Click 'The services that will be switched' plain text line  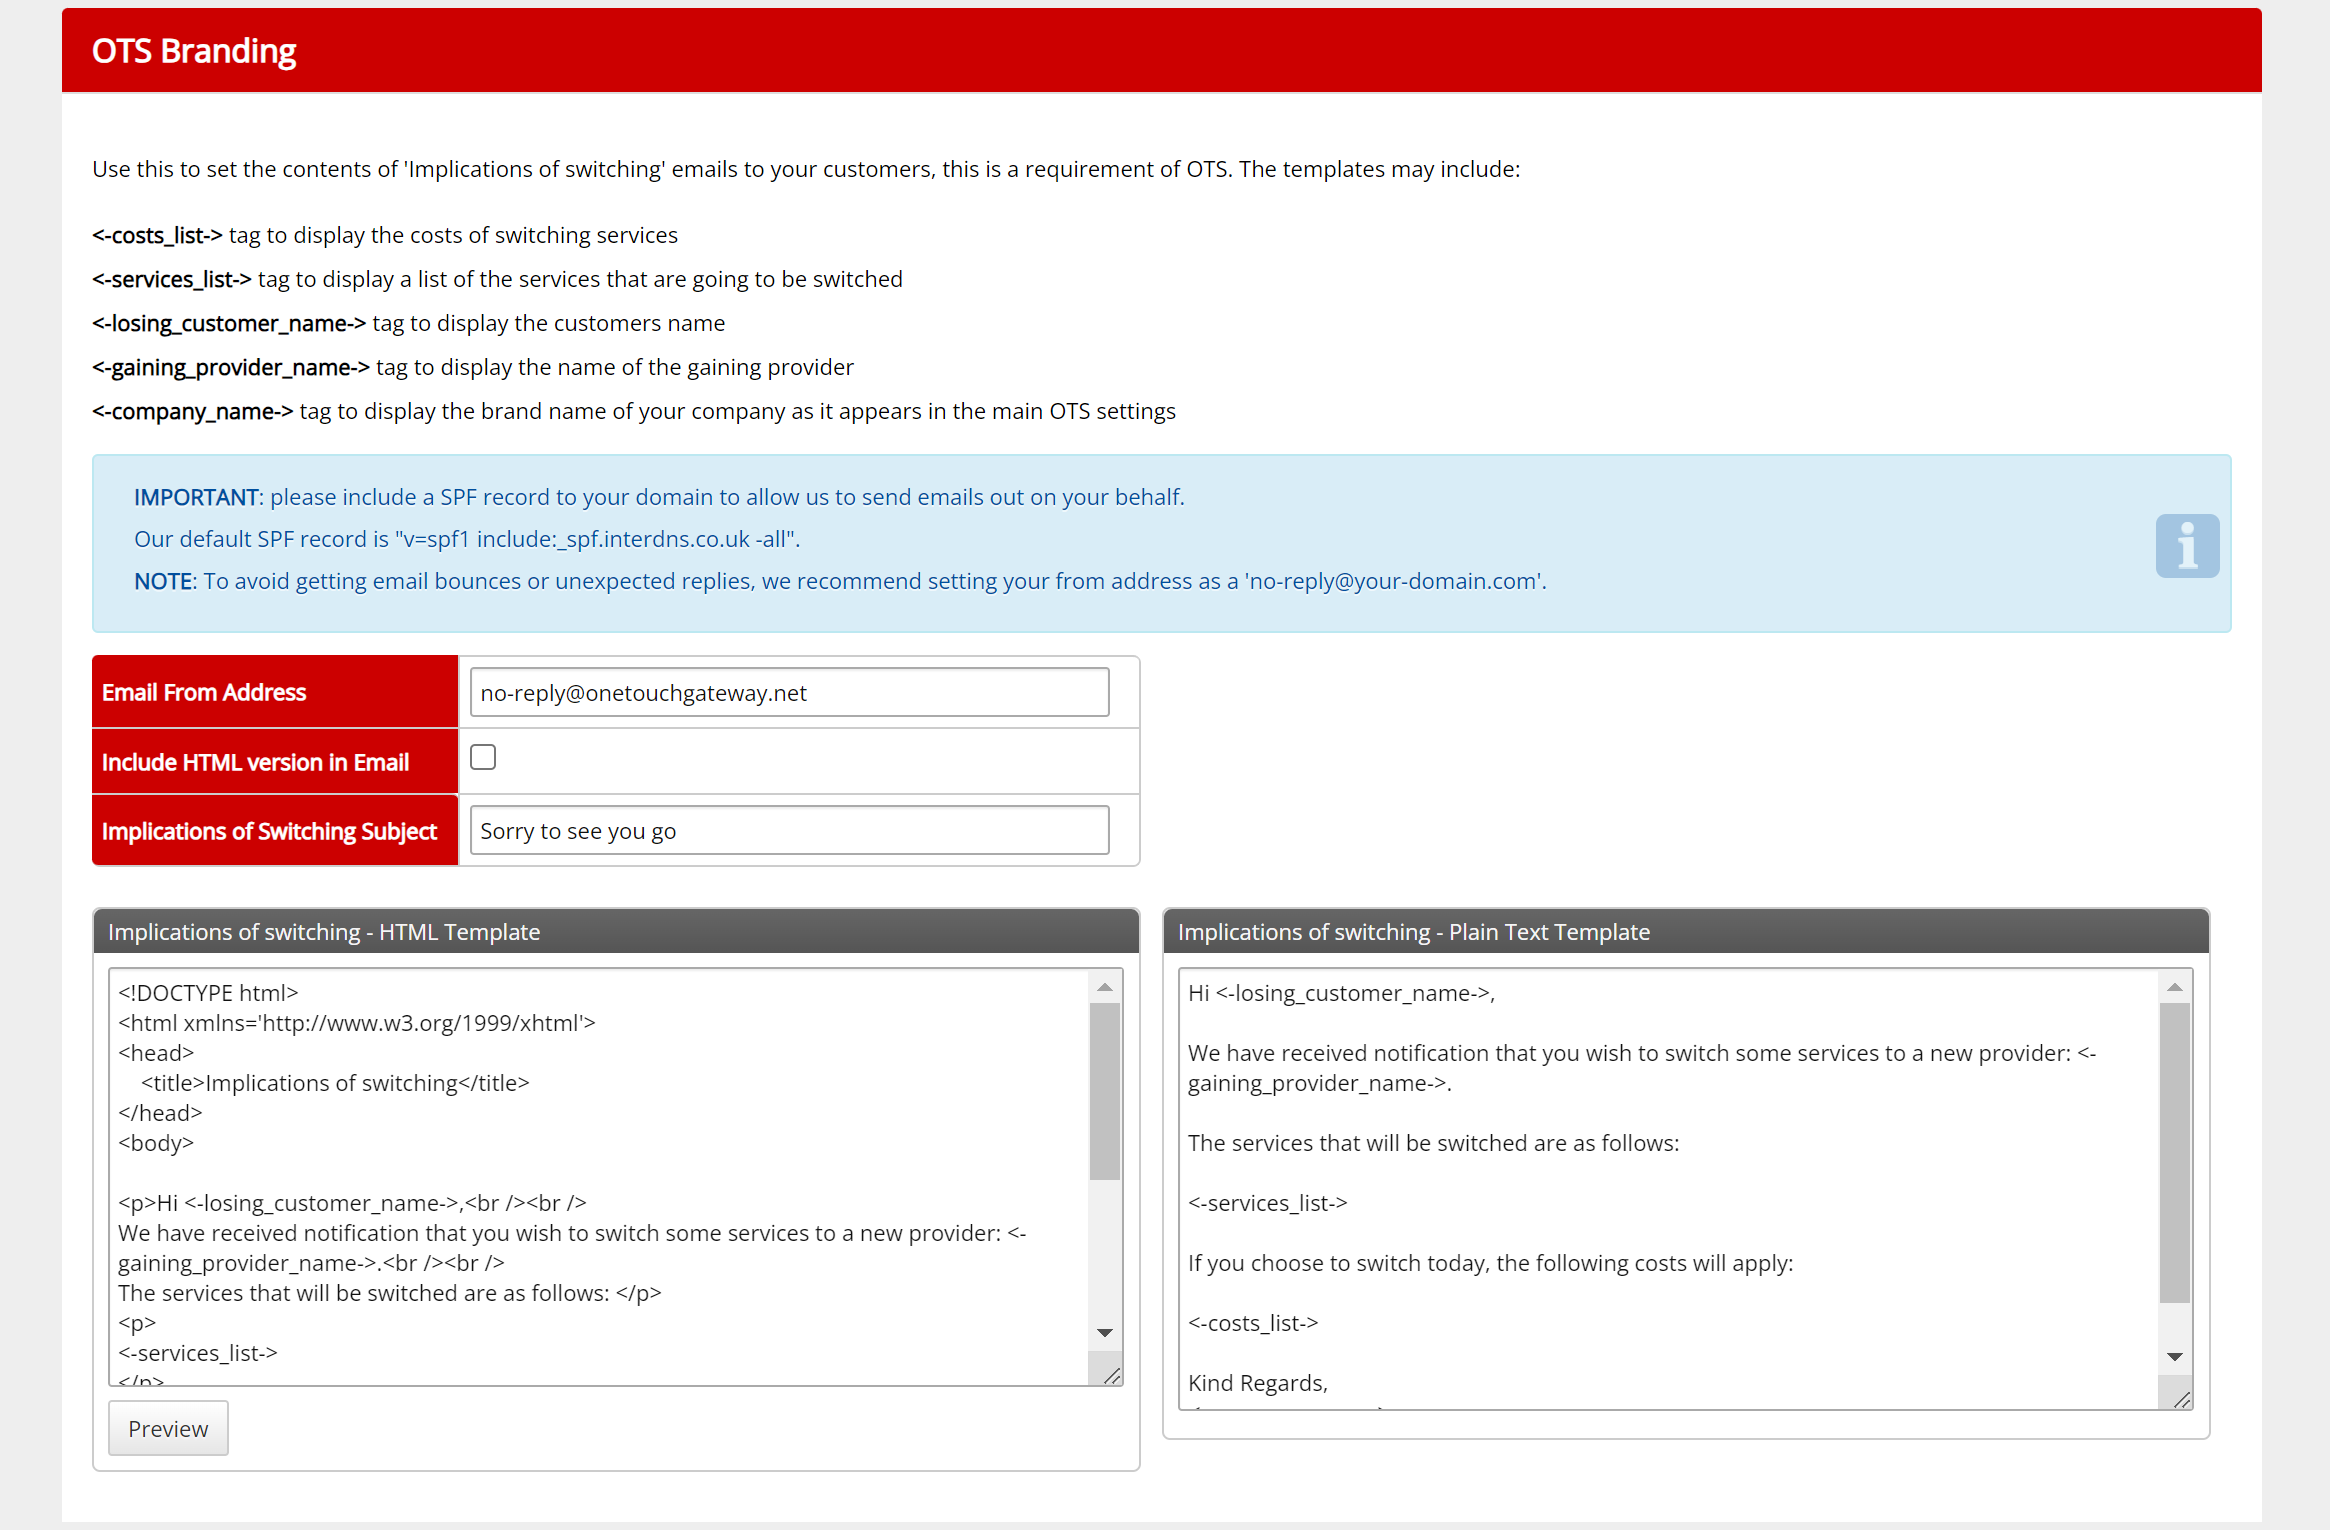[1434, 1143]
